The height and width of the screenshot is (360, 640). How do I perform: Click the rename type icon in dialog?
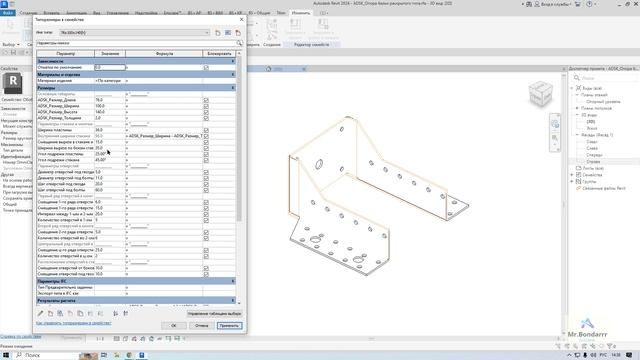click(x=228, y=33)
